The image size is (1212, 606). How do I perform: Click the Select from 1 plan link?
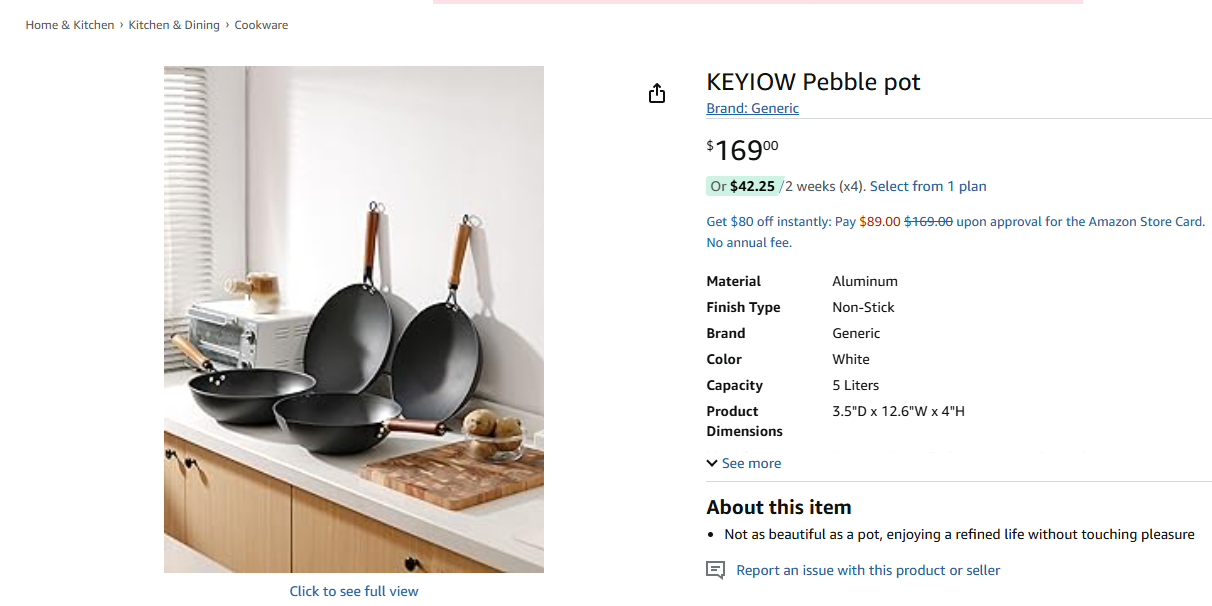coord(928,186)
